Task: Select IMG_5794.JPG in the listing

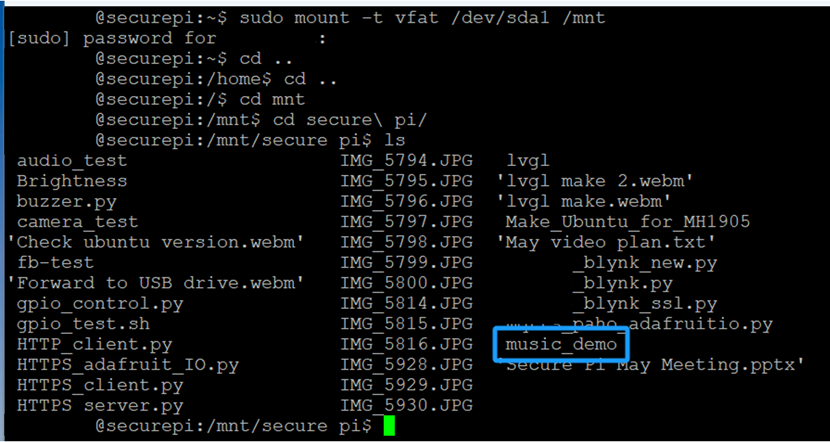Action: [x=406, y=160]
